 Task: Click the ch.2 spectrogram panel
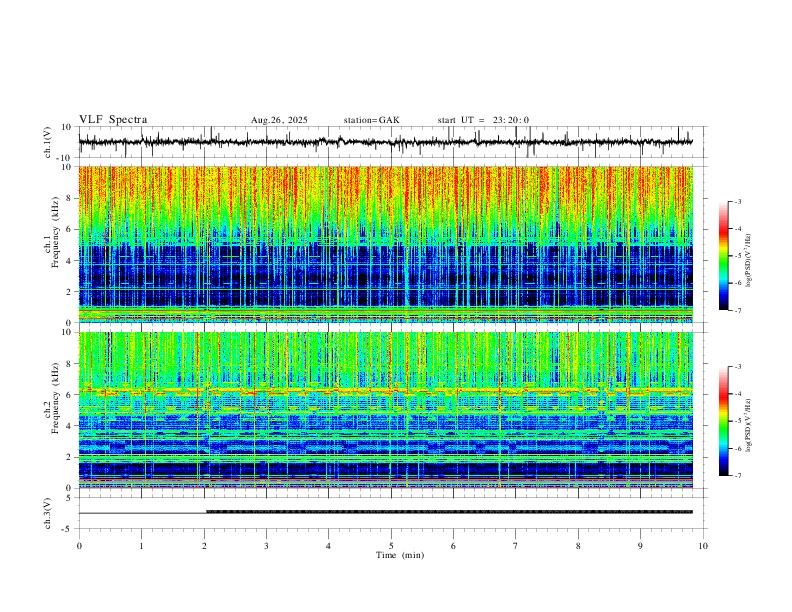385,410
